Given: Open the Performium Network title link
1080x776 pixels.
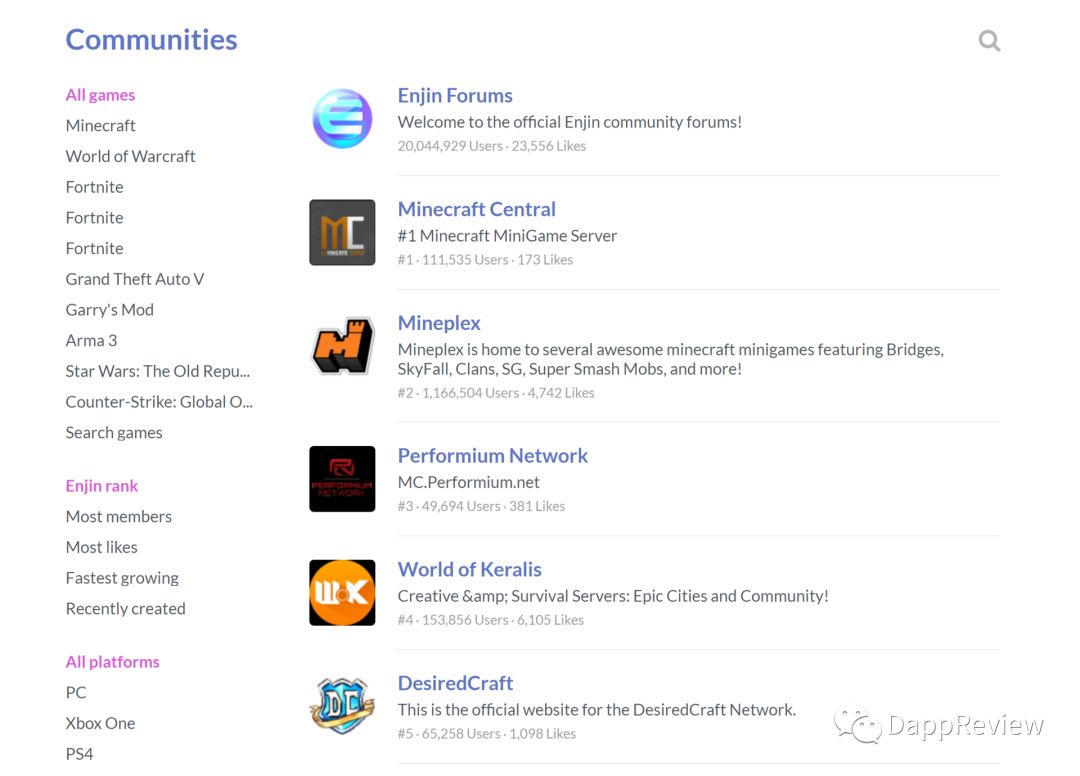Looking at the screenshot, I should (492, 456).
